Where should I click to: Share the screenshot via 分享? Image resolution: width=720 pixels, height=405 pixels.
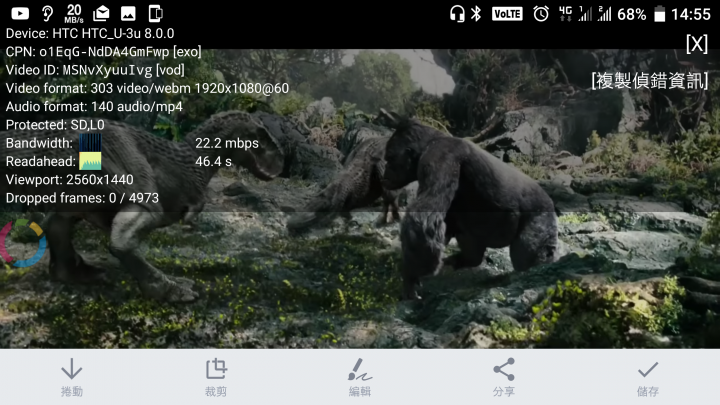pos(504,377)
